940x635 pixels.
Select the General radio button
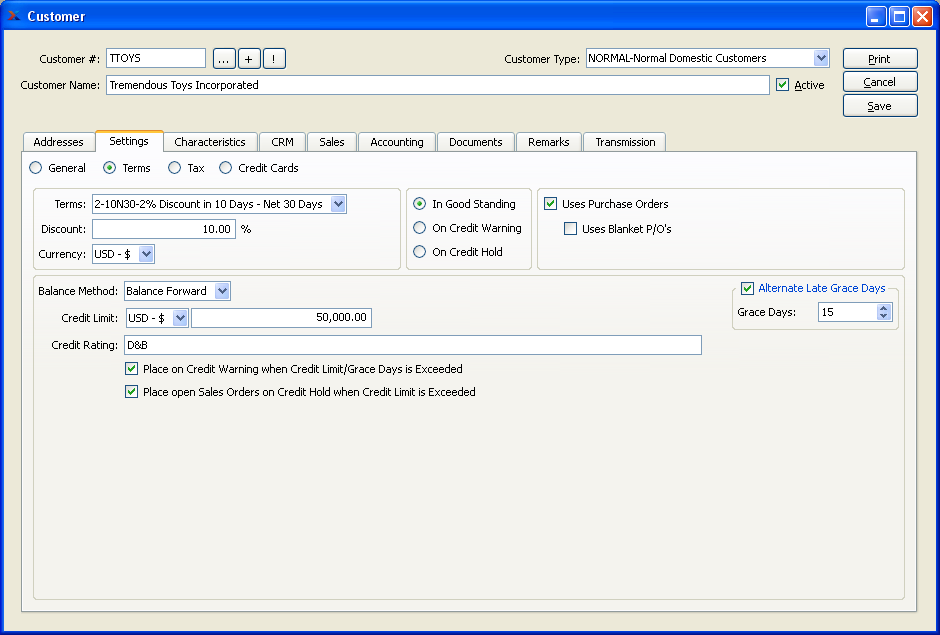[x=36, y=168]
